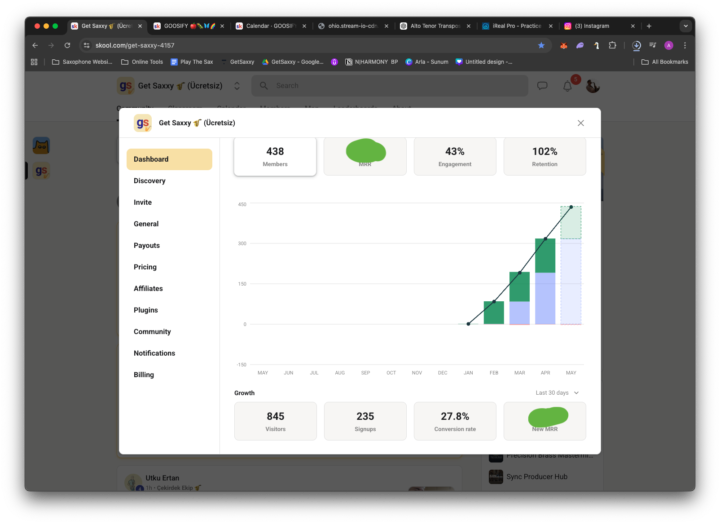Open the Aria - Sunum bookmark
The height and width of the screenshot is (524, 720).
click(427, 62)
